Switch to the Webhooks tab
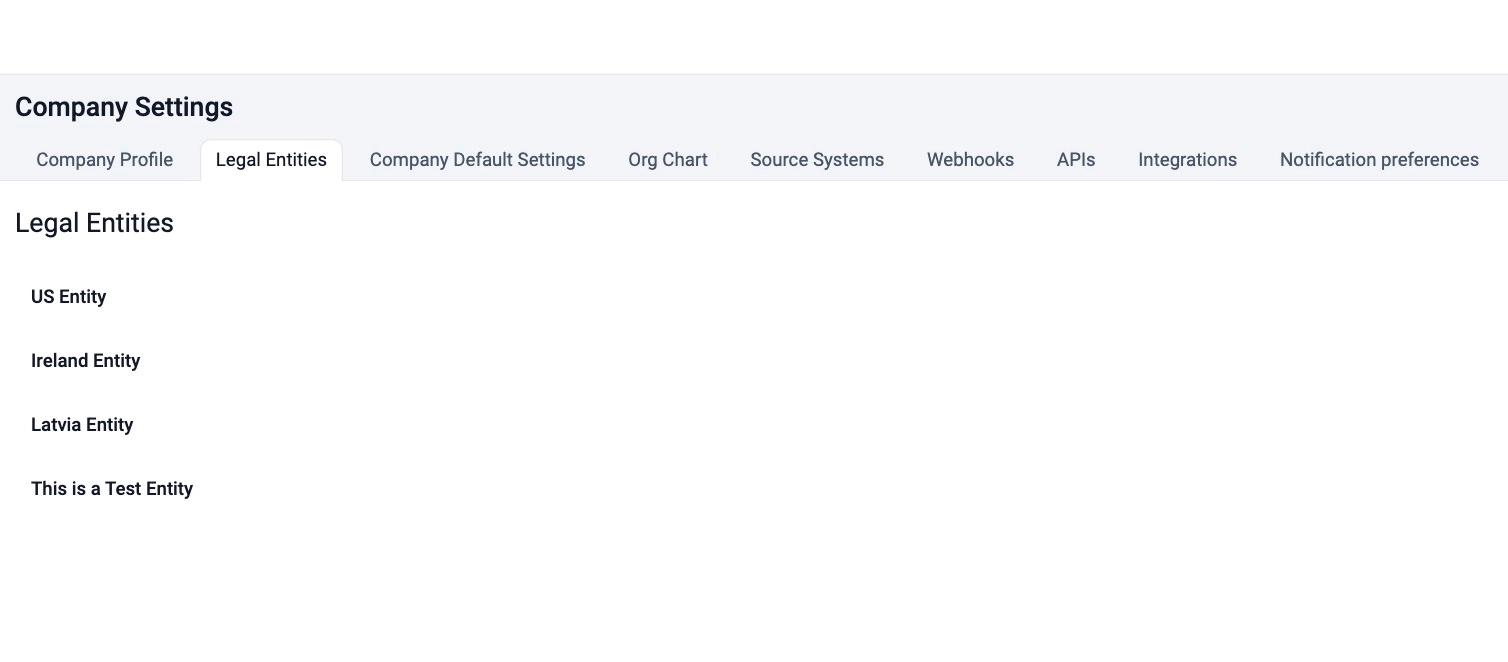The height and width of the screenshot is (662, 1508). click(969, 160)
